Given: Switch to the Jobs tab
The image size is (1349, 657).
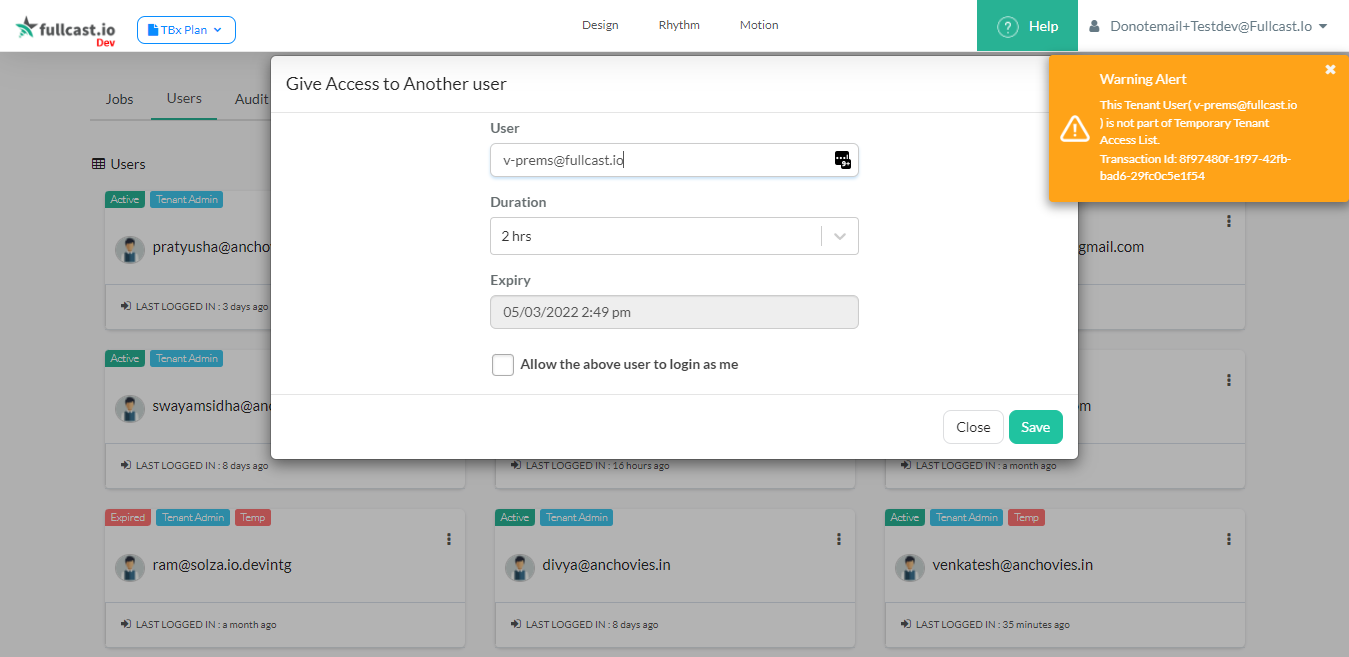Looking at the screenshot, I should click(120, 99).
